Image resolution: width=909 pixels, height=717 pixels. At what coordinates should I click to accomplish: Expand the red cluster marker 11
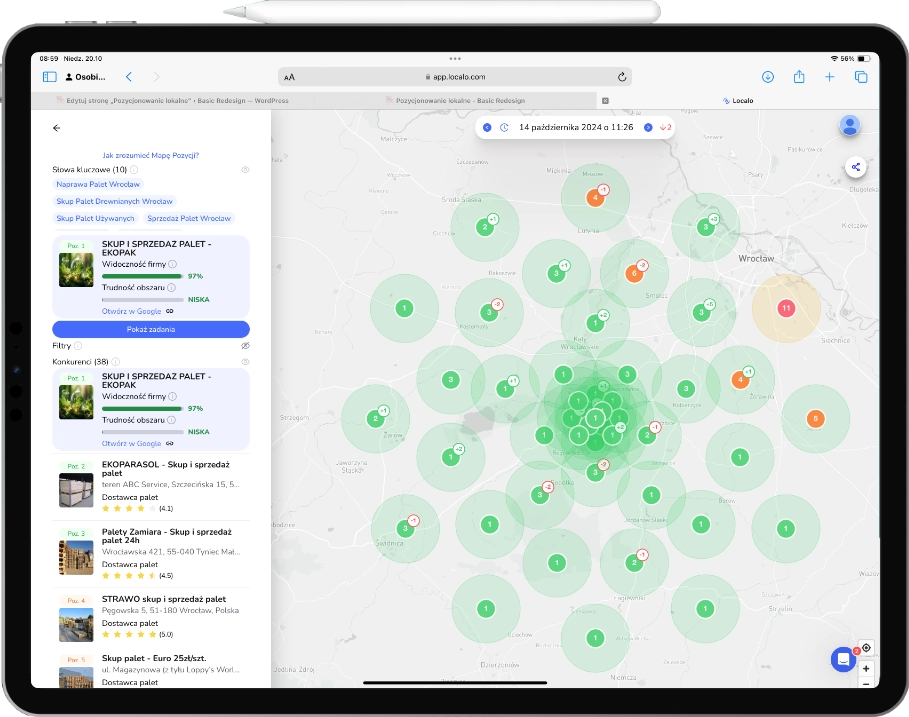[786, 308]
